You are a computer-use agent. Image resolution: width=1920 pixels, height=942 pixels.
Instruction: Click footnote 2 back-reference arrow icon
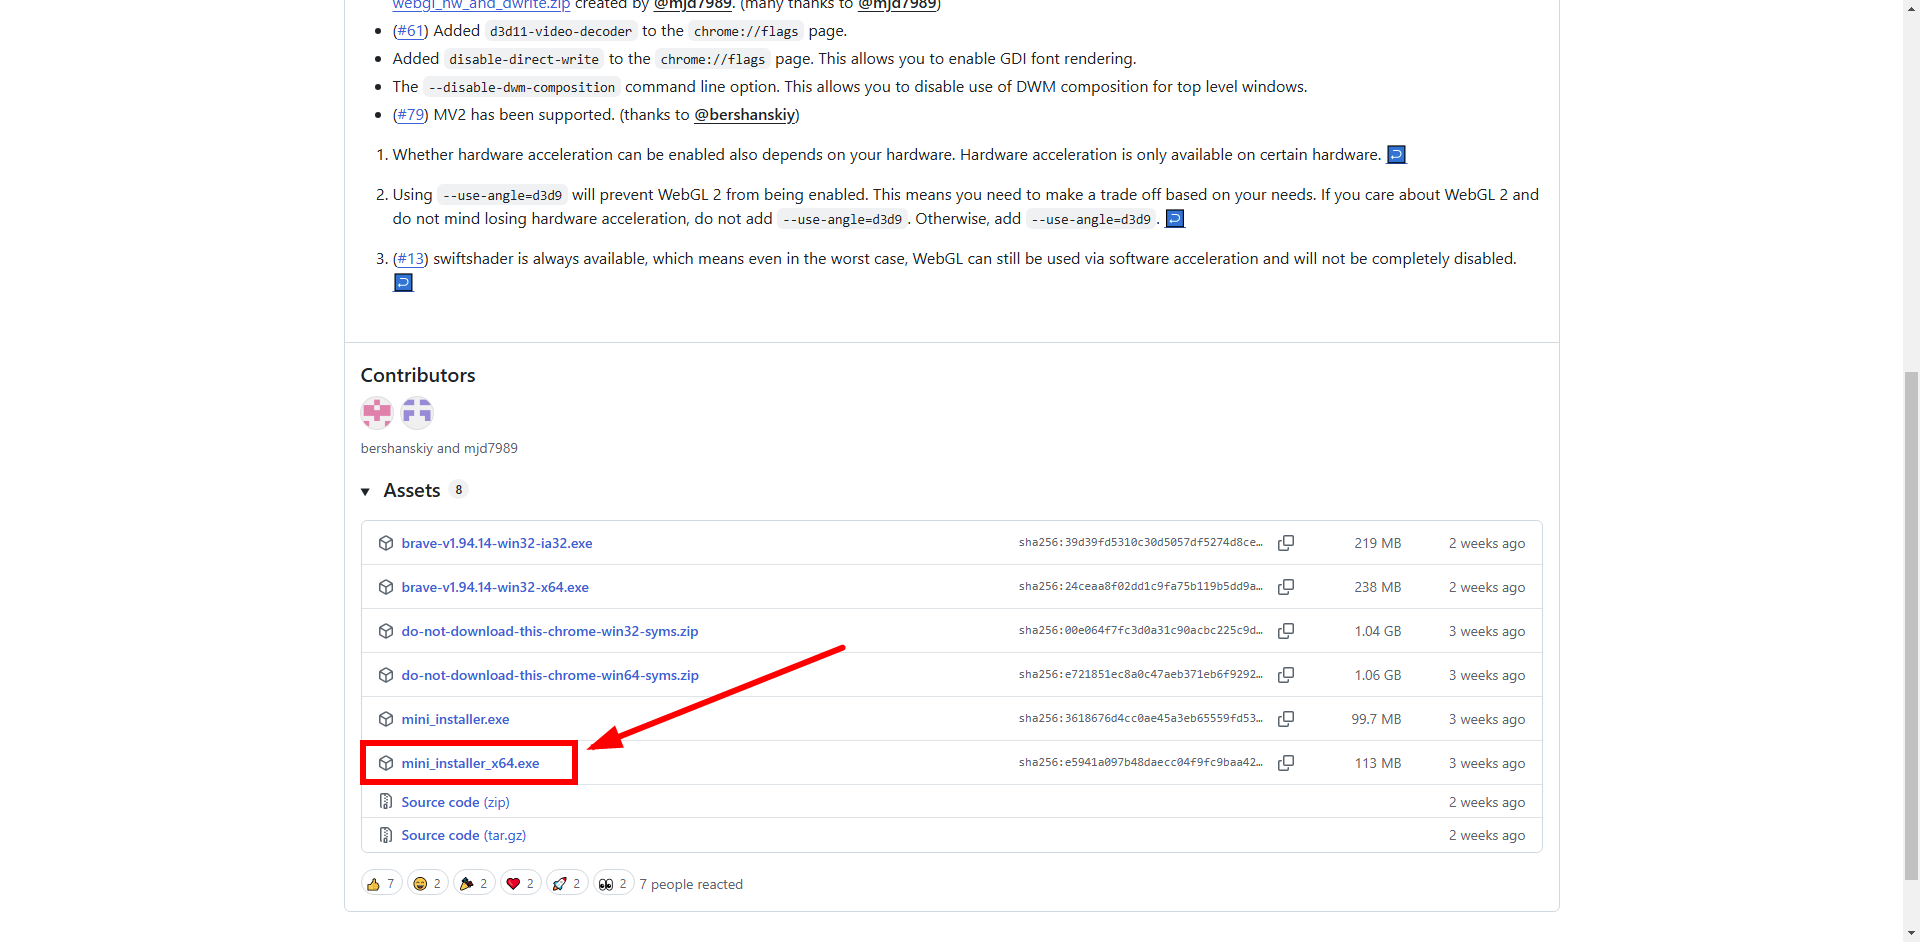[x=1176, y=219]
